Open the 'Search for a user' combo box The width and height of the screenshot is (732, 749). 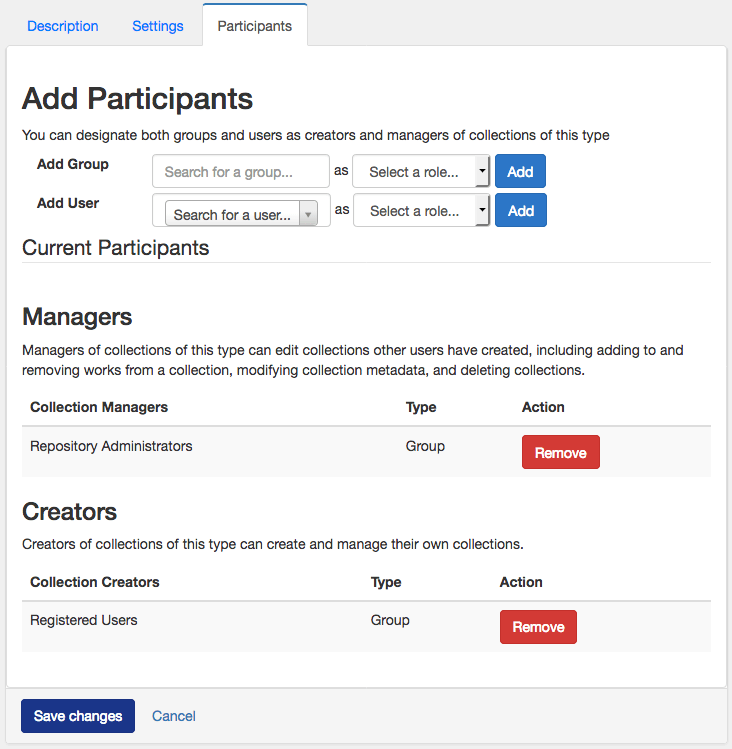pyautogui.click(x=242, y=214)
